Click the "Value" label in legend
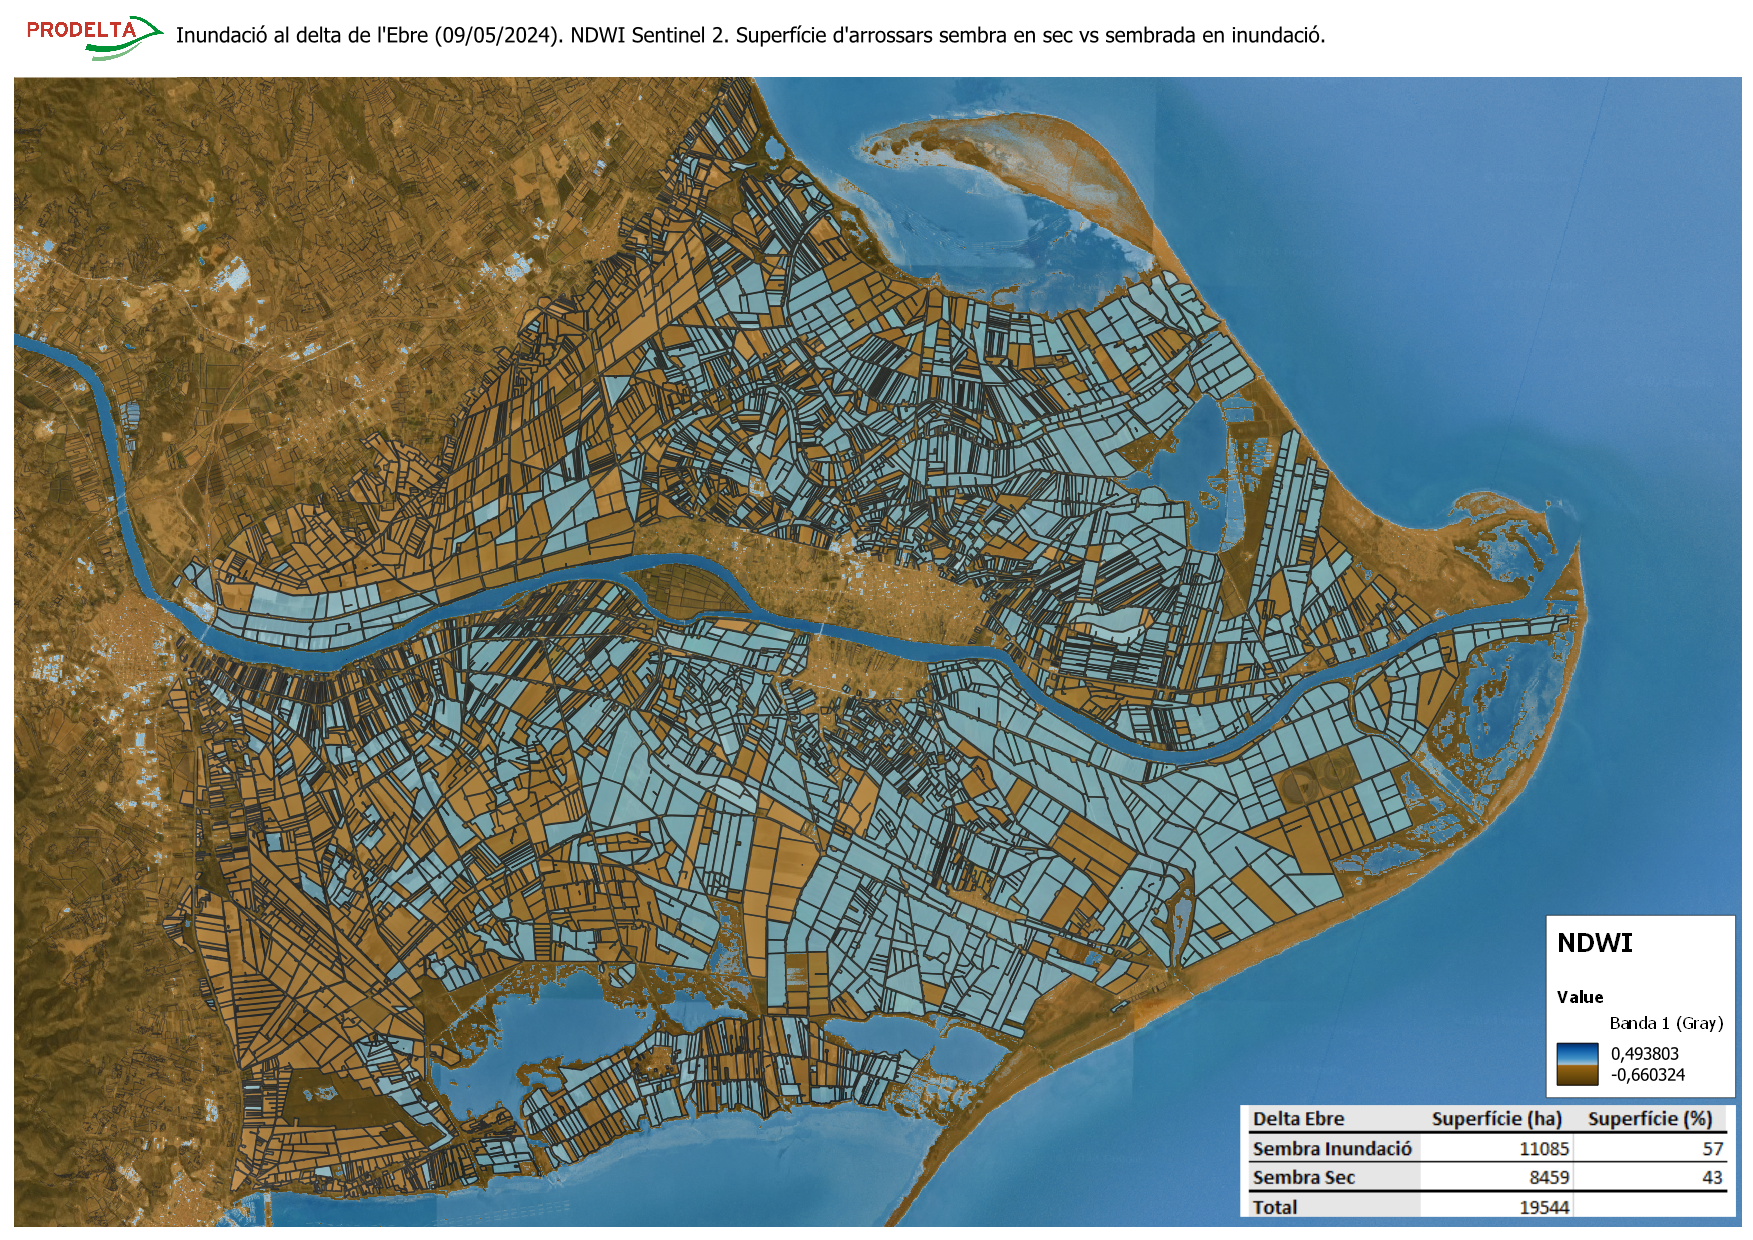Image resolution: width=1753 pixels, height=1240 pixels. (x=1579, y=997)
